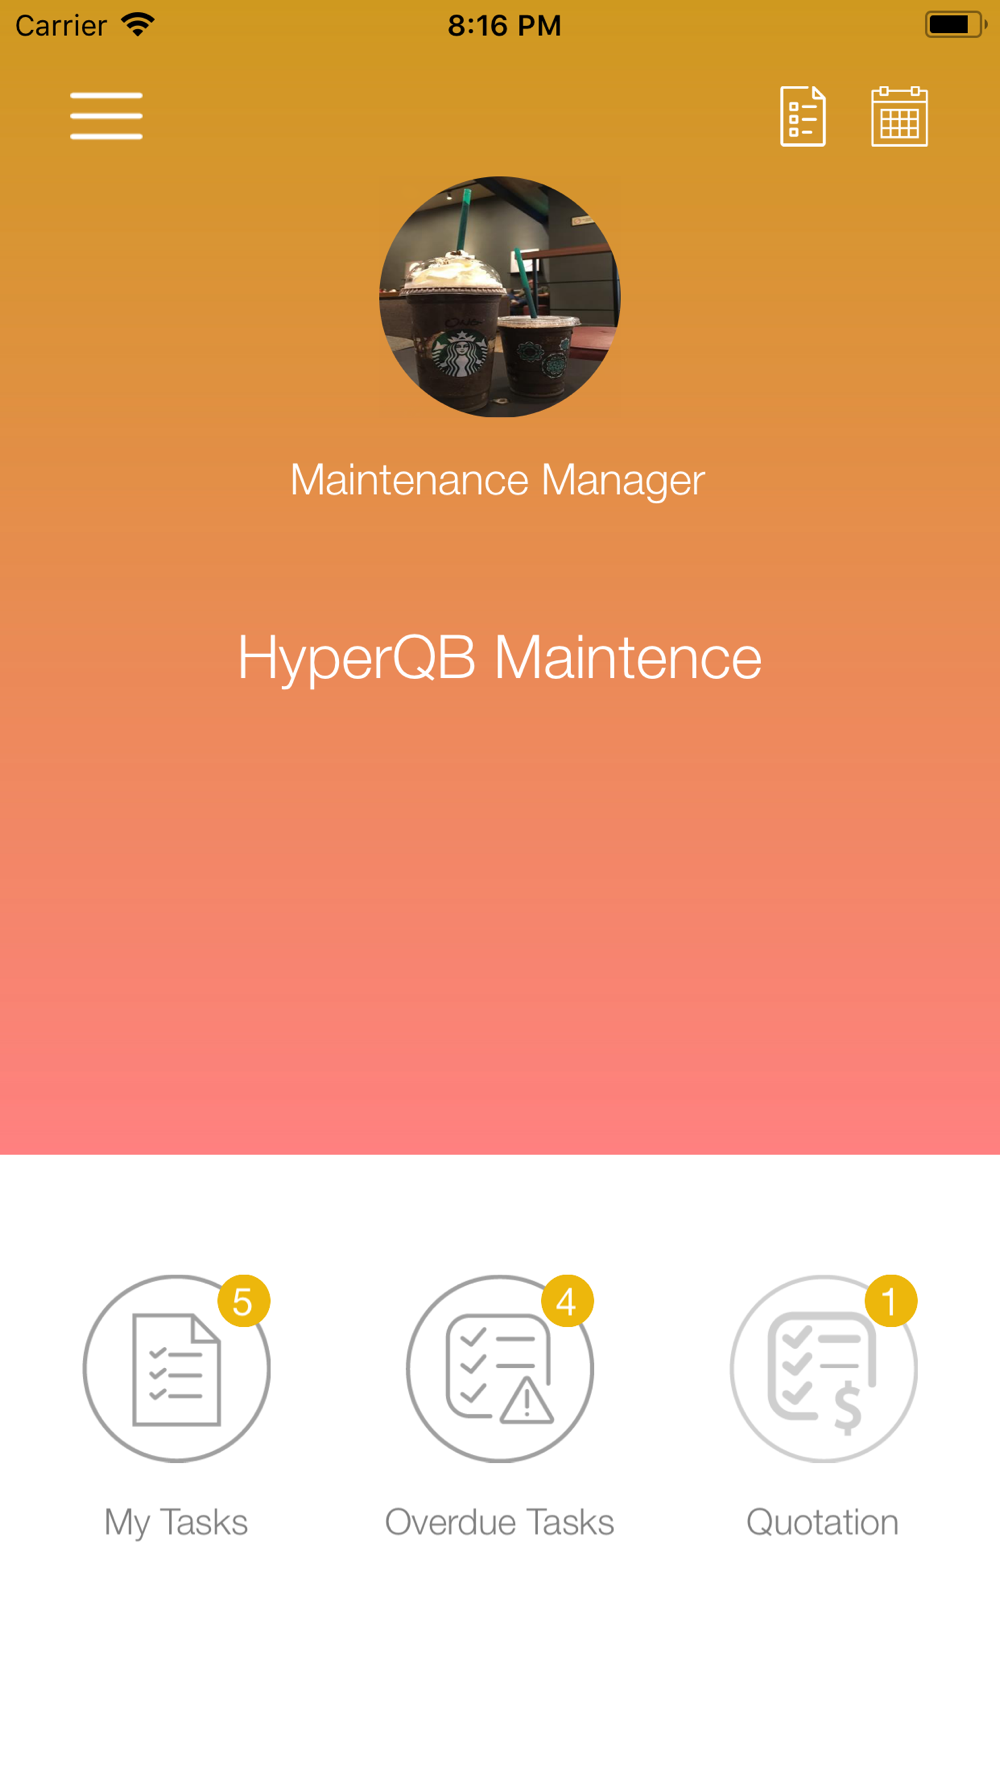
Task: Select the My Tasks label
Action: [176, 1523]
